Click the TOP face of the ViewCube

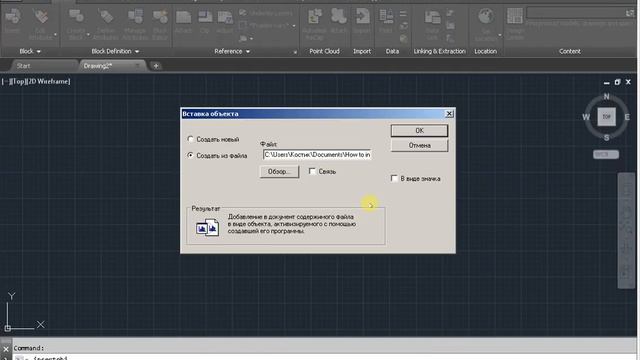click(x=607, y=117)
